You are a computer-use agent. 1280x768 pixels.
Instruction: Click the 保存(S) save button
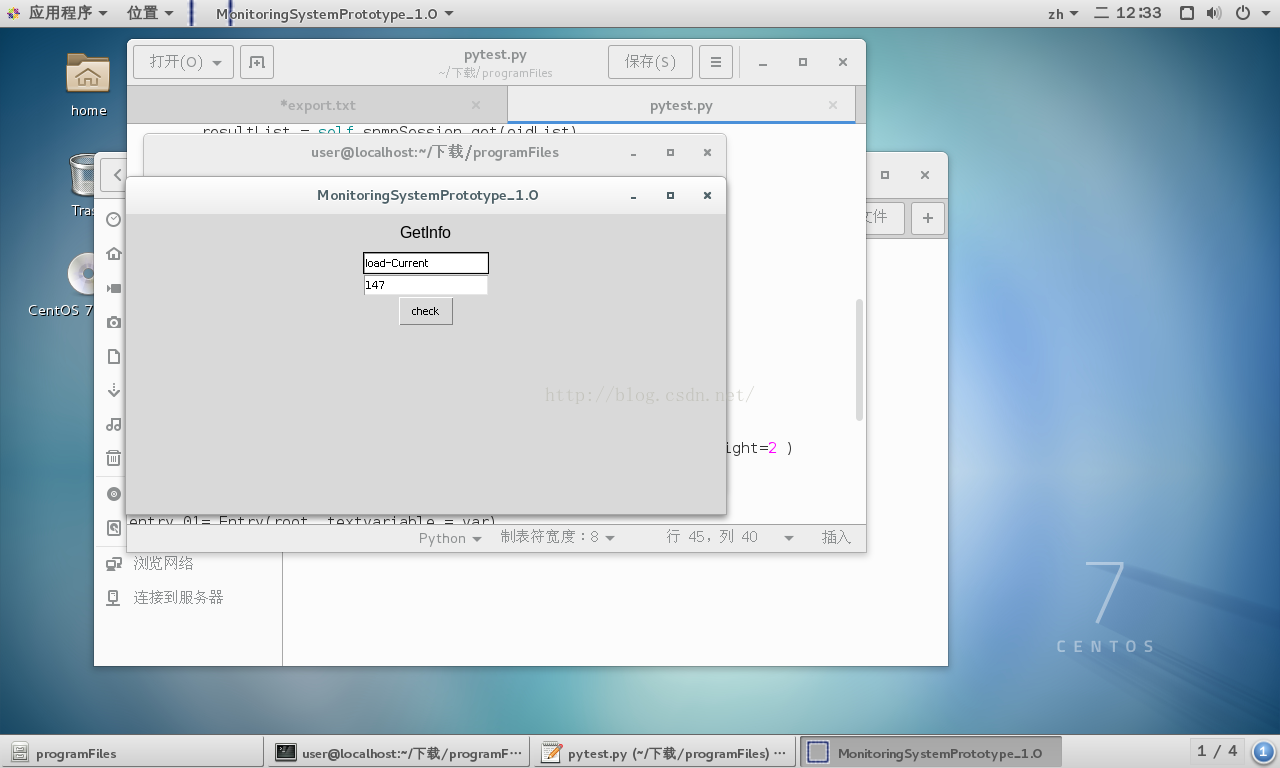[x=650, y=61]
